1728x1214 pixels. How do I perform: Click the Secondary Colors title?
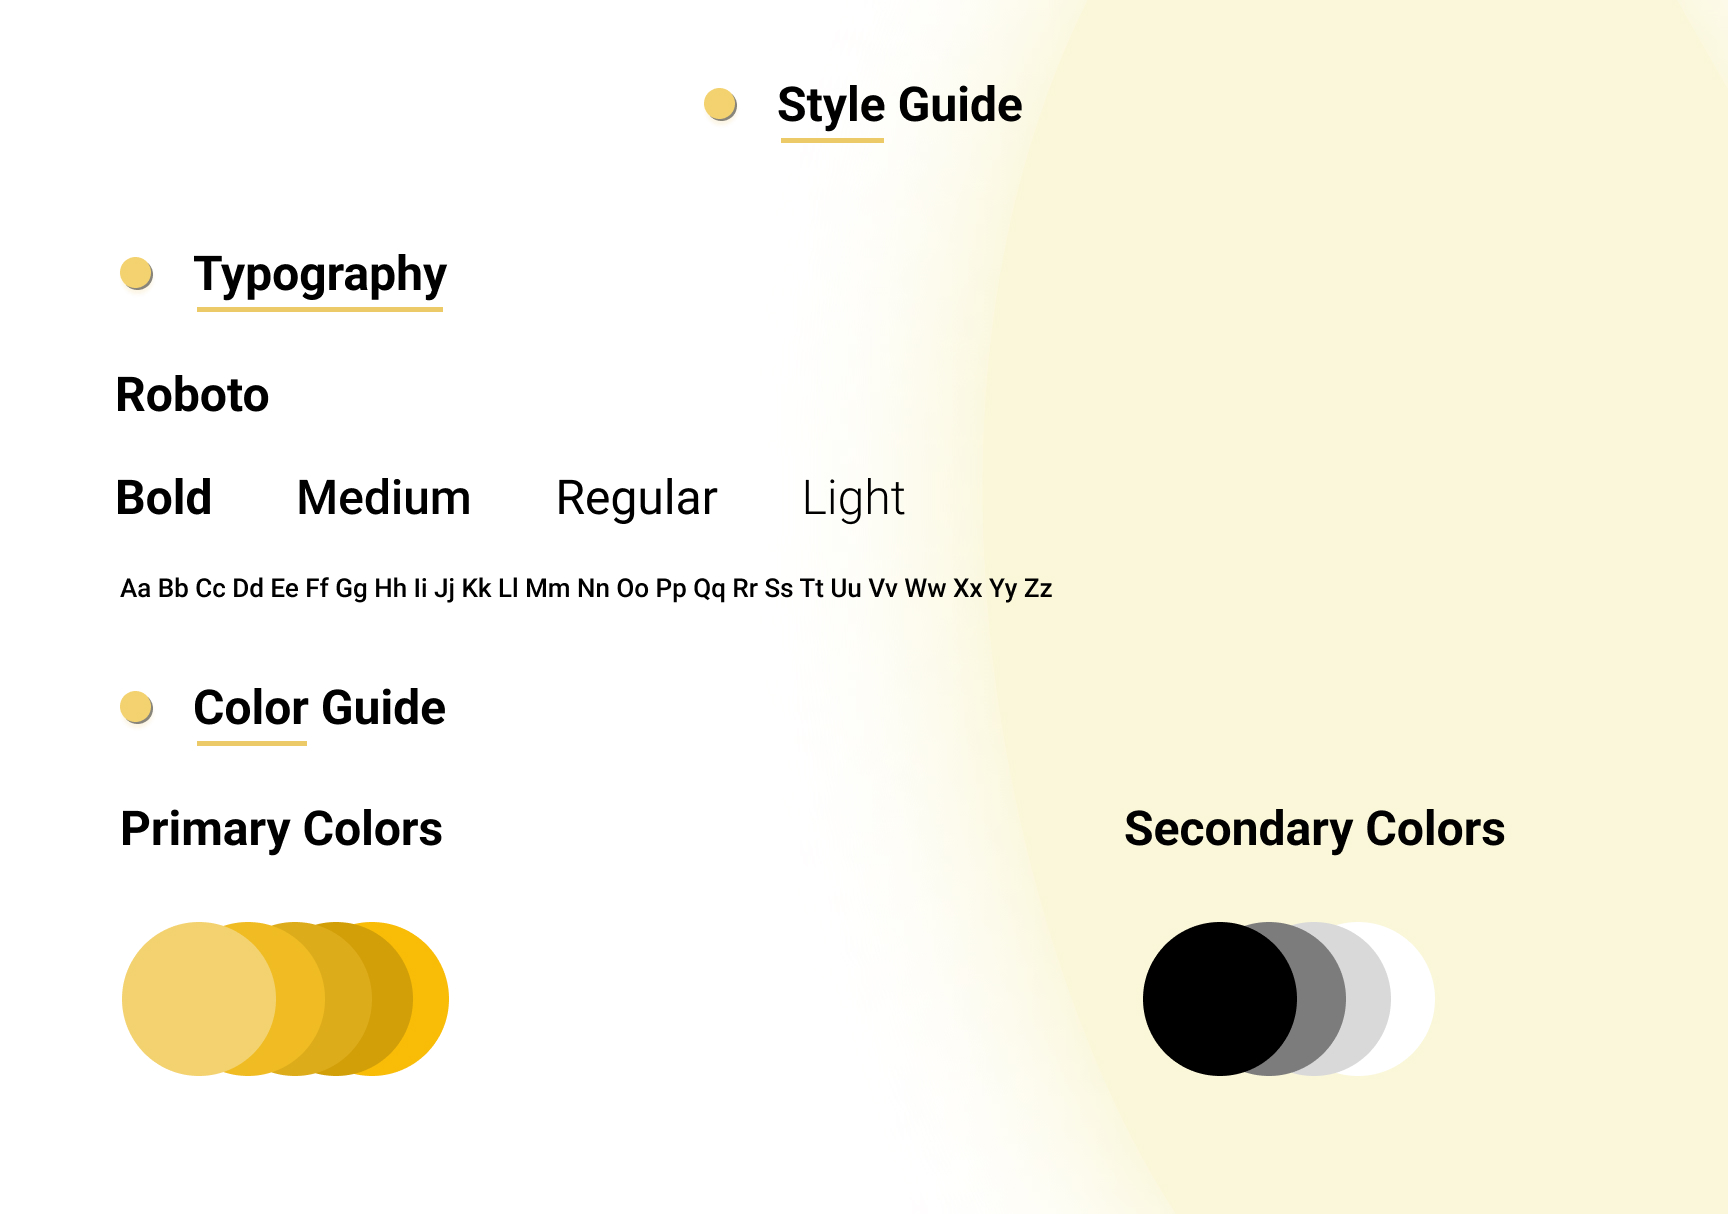coord(1314,830)
